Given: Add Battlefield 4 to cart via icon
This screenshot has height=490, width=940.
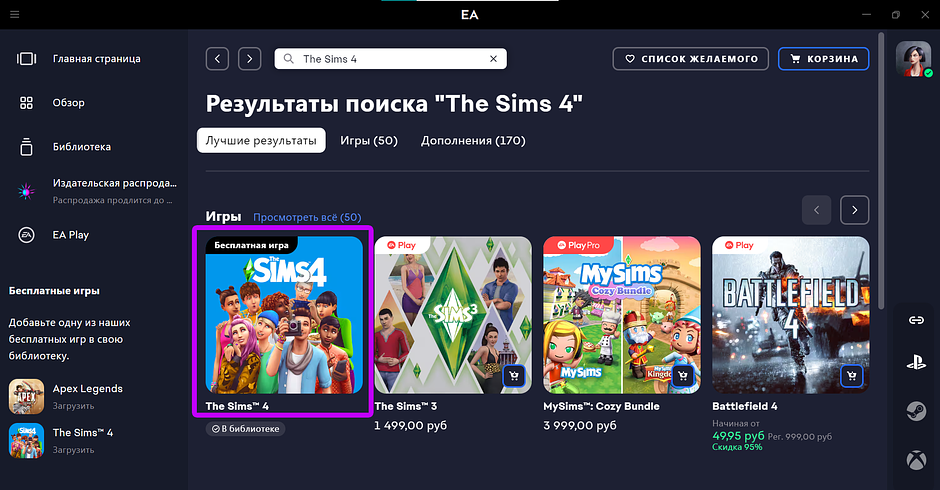Looking at the screenshot, I should (x=852, y=376).
